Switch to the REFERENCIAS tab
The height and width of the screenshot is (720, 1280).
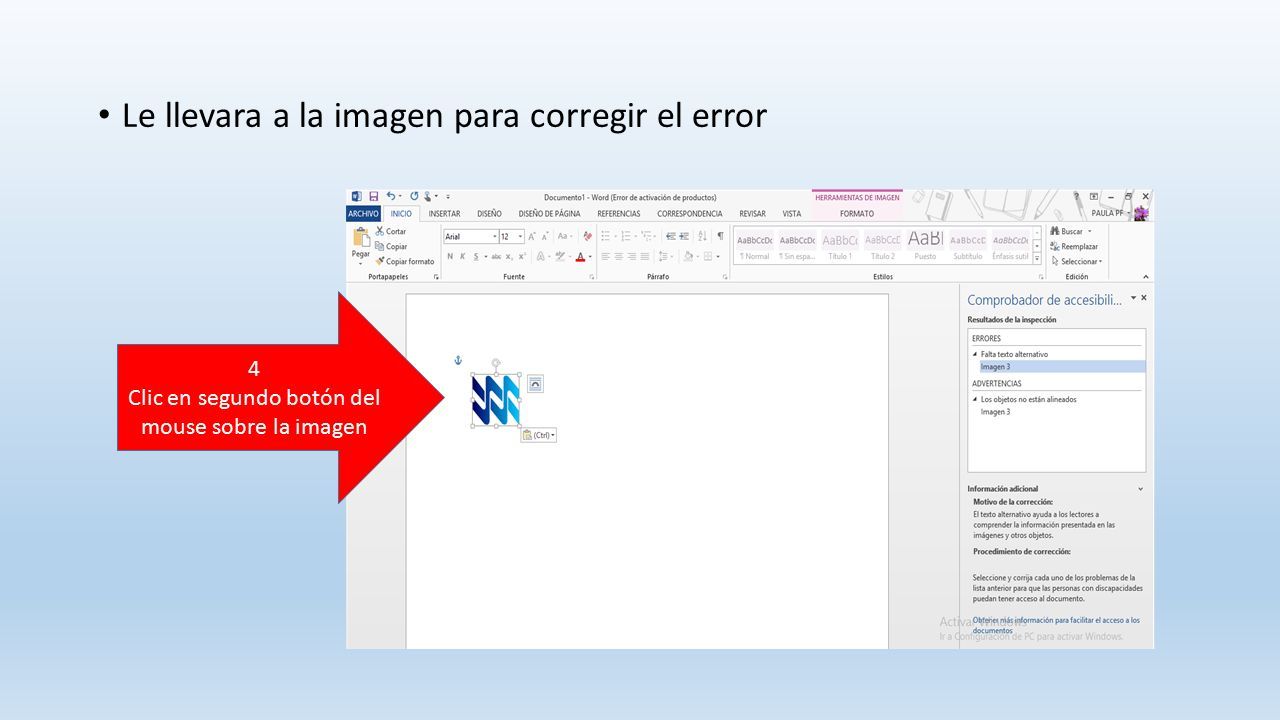point(619,214)
